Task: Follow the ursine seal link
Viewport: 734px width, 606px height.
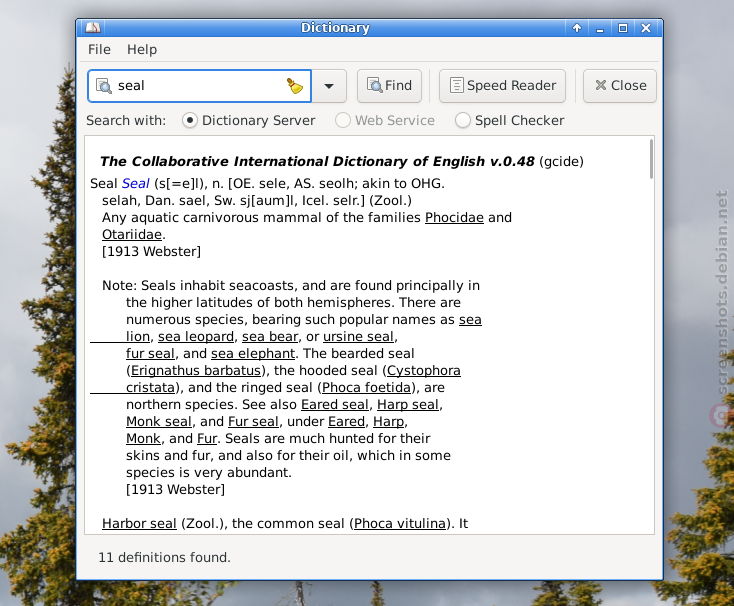Action: 358,336
